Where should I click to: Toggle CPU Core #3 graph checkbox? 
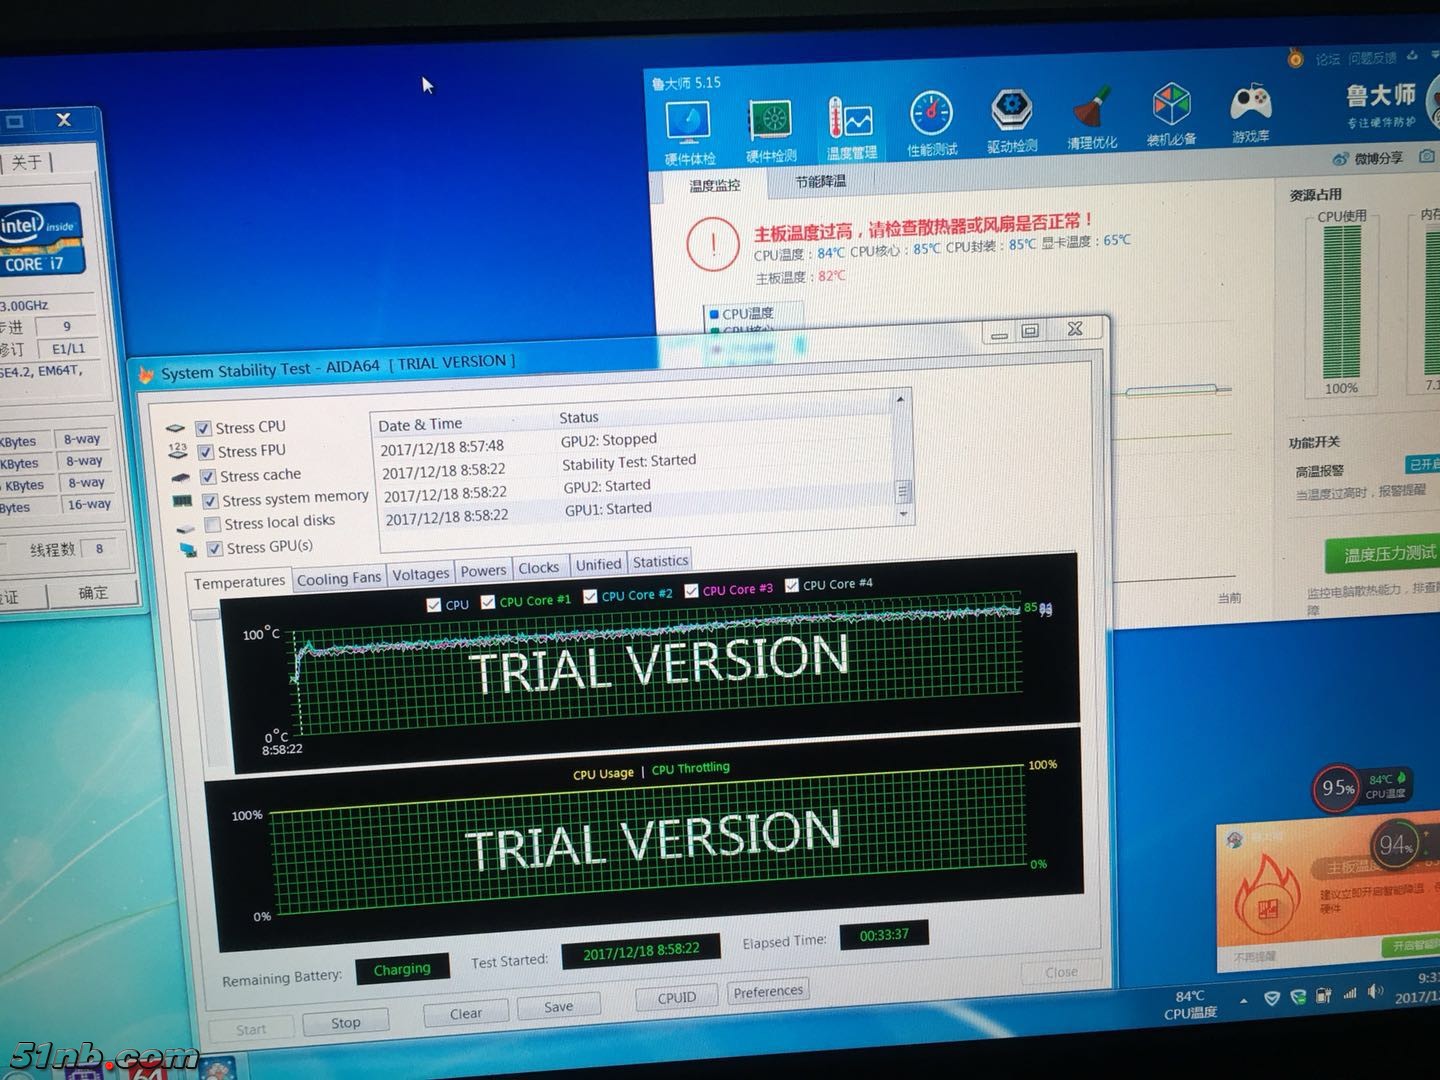(x=691, y=591)
